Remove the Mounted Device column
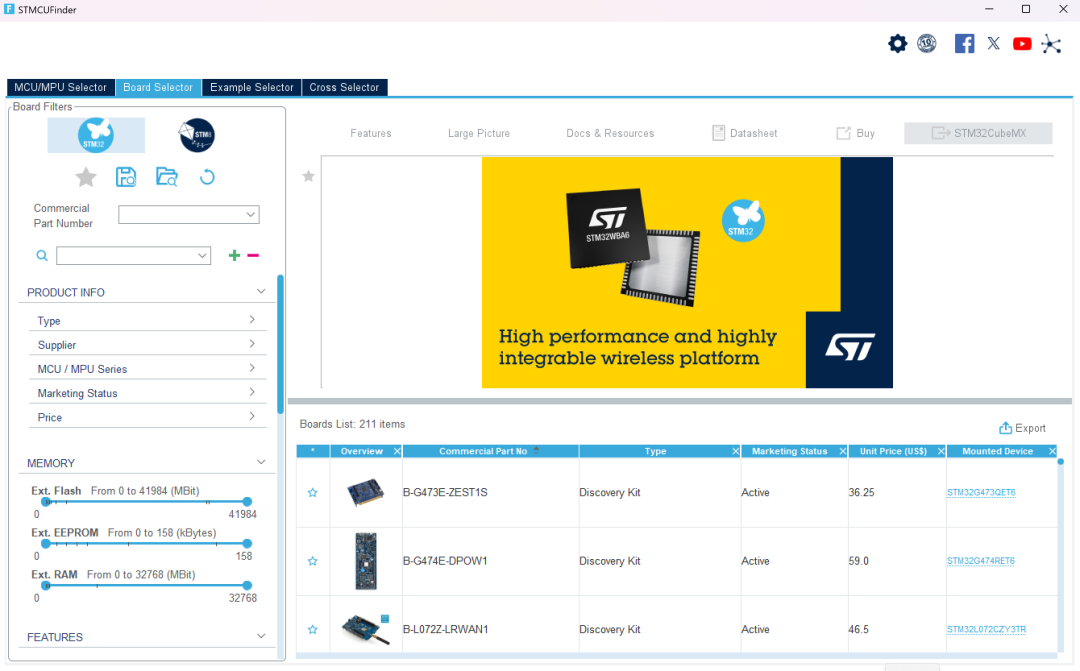This screenshot has width=1080, height=671. click(x=1052, y=451)
